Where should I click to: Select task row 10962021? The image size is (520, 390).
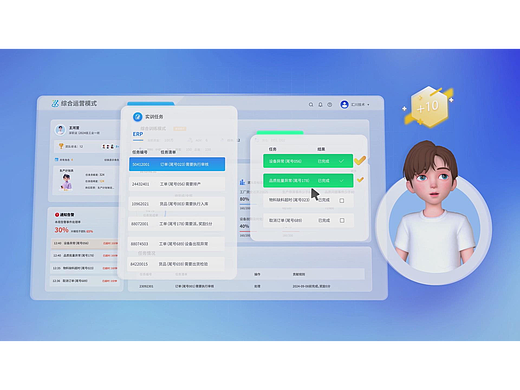coord(177,204)
